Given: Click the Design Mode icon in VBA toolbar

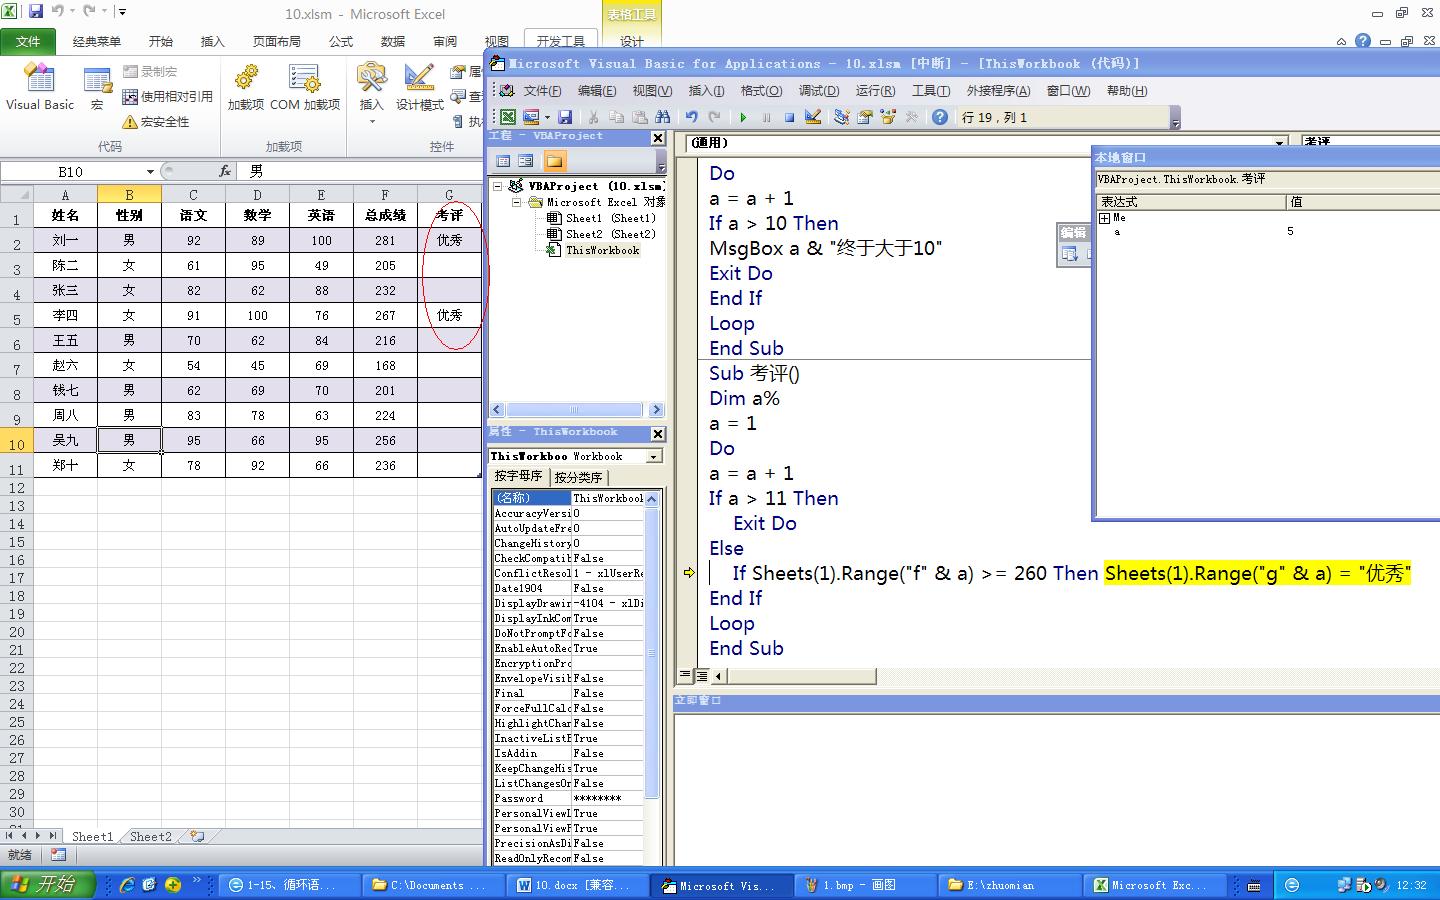Looking at the screenshot, I should [x=813, y=117].
